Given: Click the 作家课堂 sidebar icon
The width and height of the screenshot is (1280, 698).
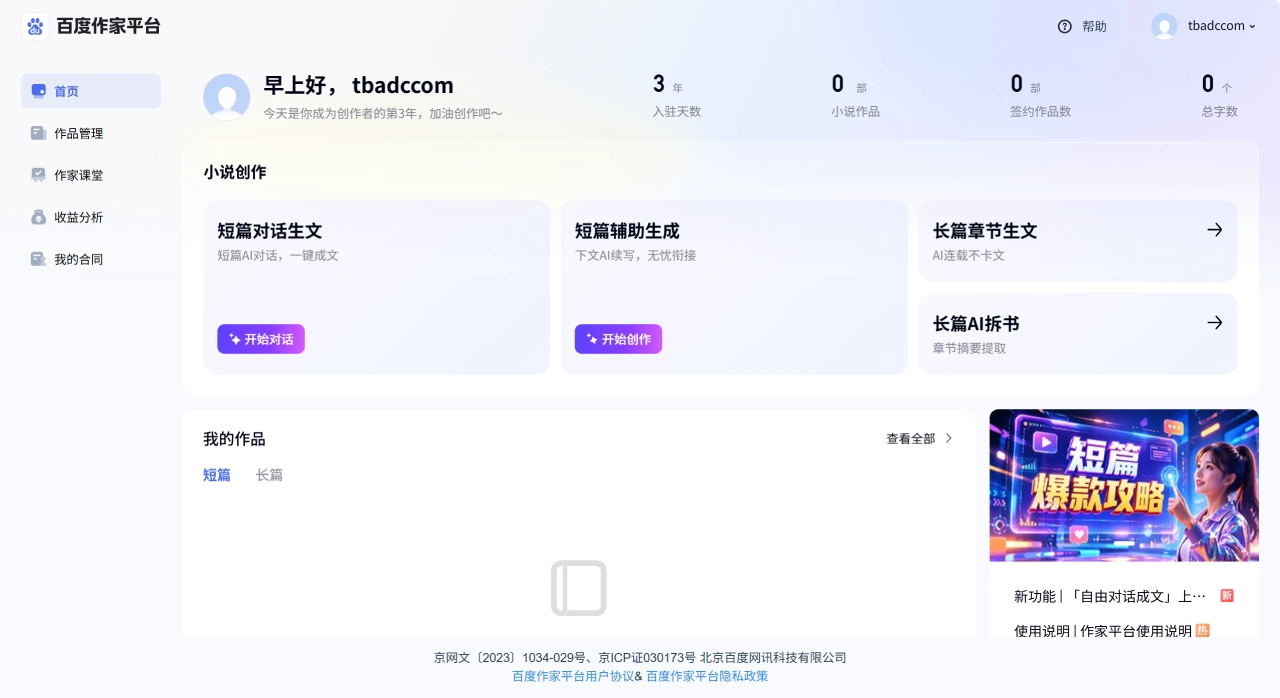Looking at the screenshot, I should coord(39,175).
